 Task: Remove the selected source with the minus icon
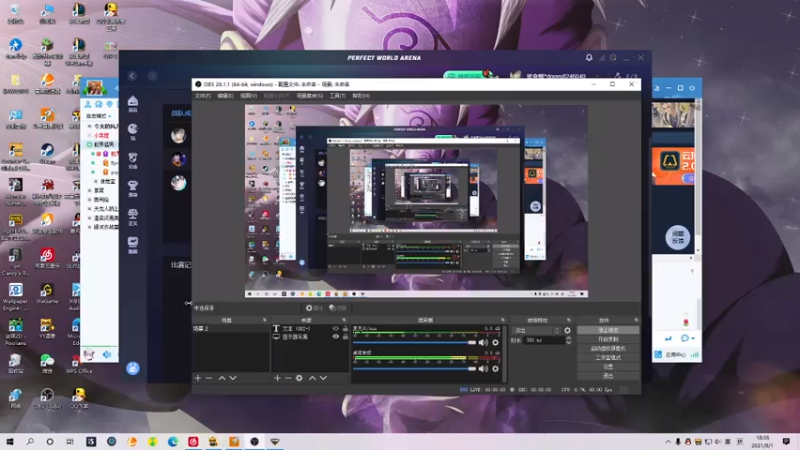(x=288, y=378)
